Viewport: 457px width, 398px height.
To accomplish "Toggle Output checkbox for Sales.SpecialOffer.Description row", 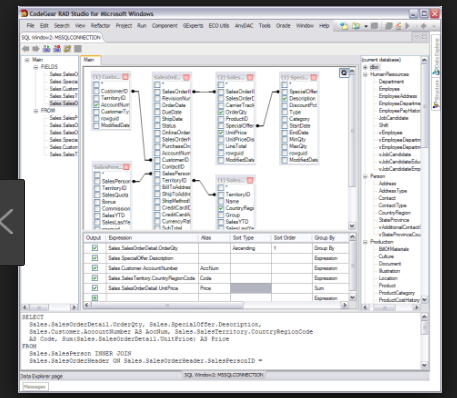I will coord(95,258).
